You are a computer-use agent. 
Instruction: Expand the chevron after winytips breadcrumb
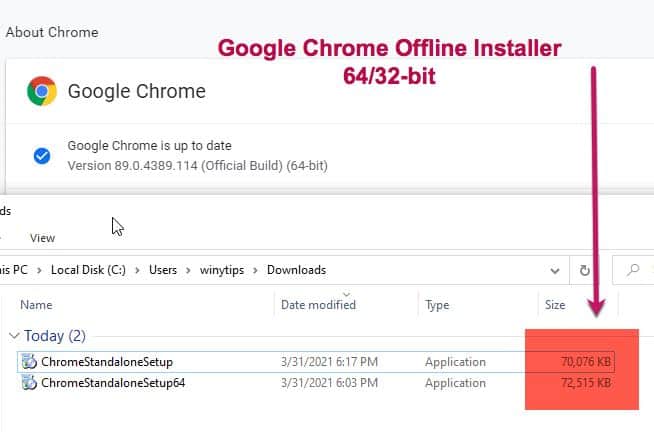pyautogui.click(x=255, y=270)
